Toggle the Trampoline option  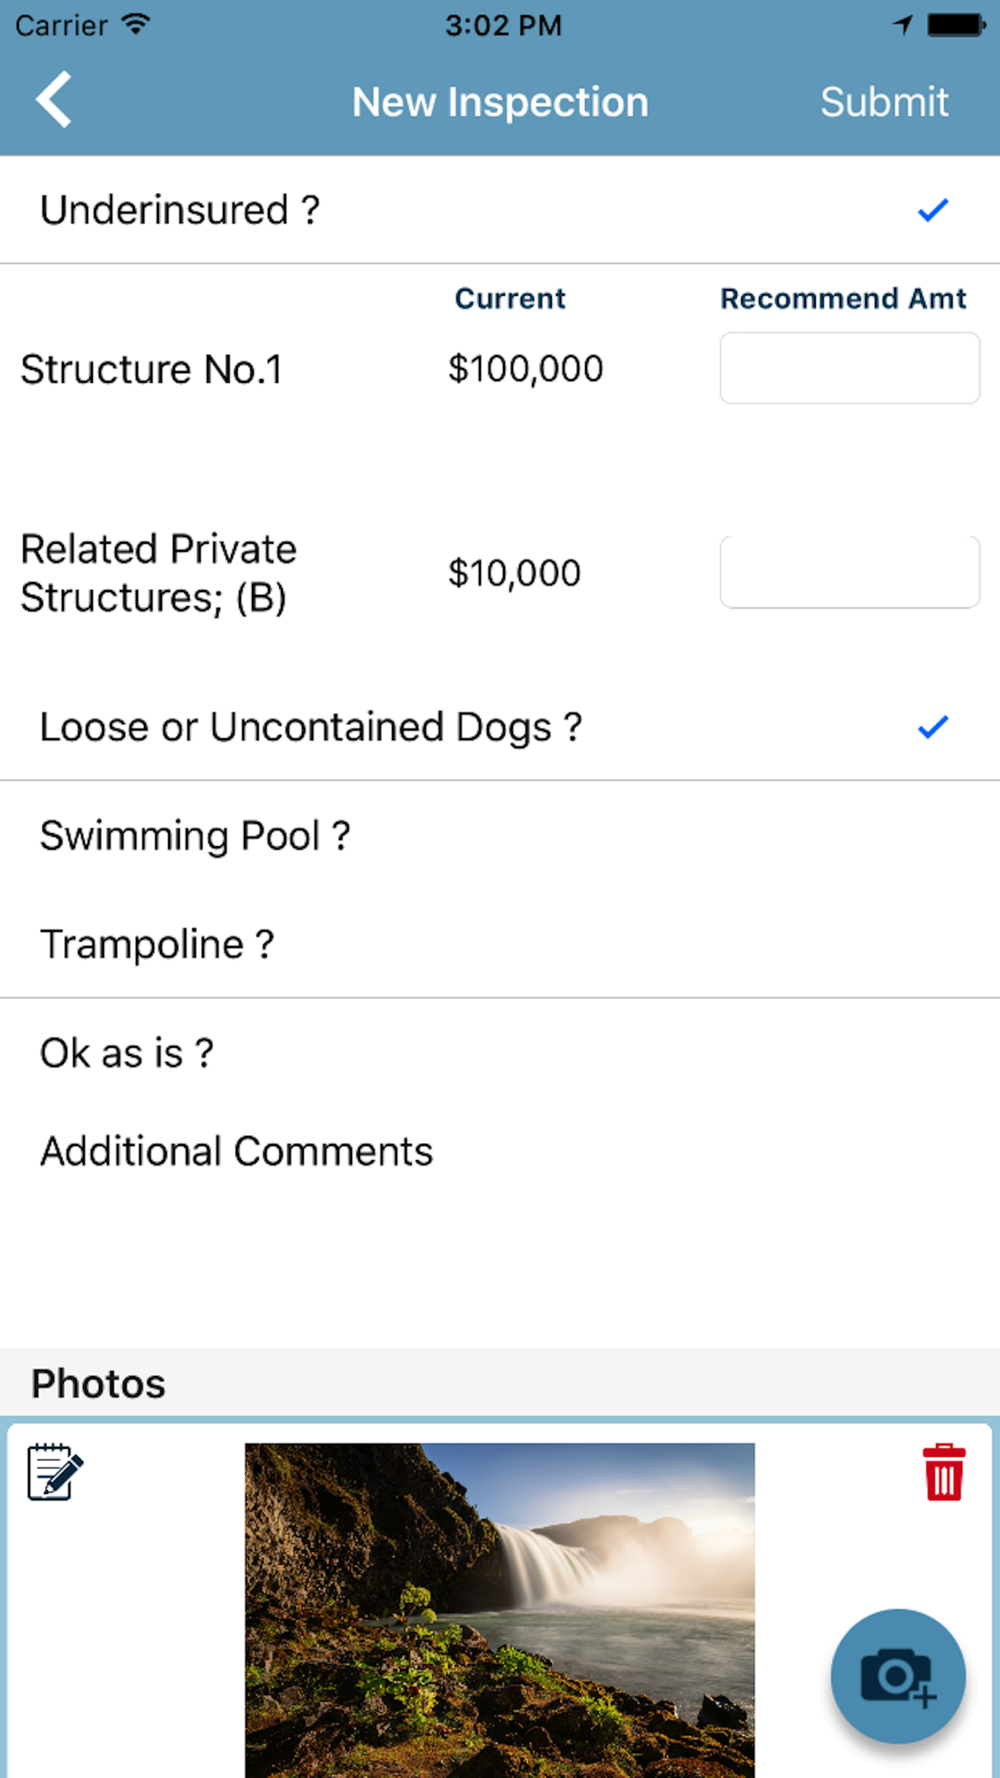coord(500,943)
